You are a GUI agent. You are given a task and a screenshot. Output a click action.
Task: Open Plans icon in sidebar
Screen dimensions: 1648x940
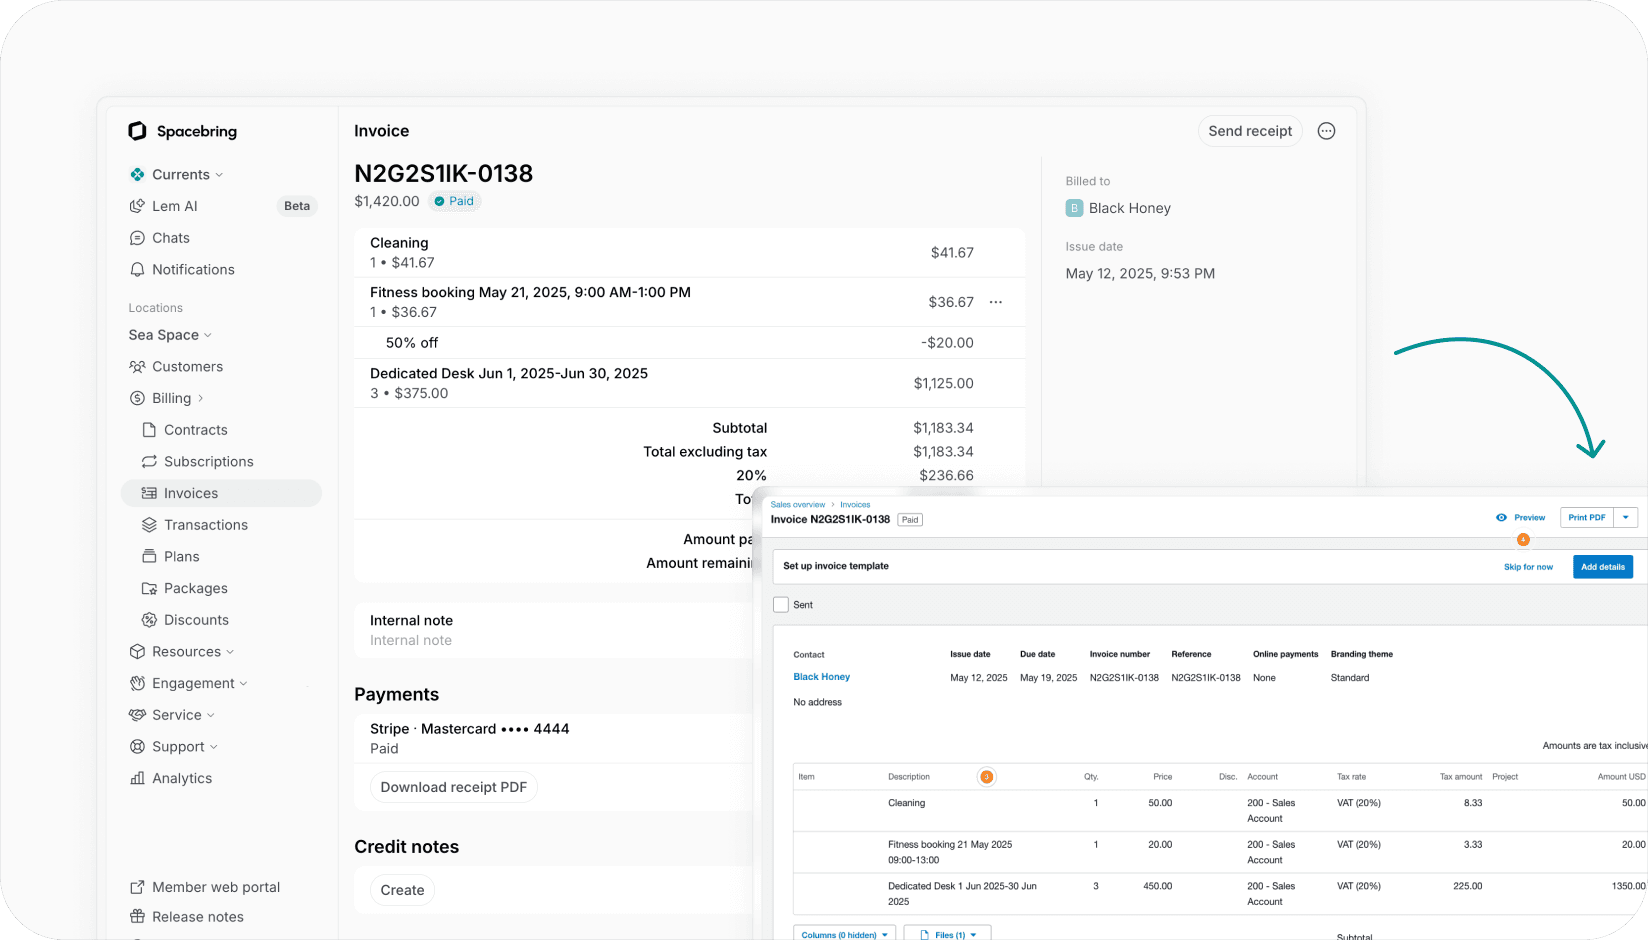(149, 557)
